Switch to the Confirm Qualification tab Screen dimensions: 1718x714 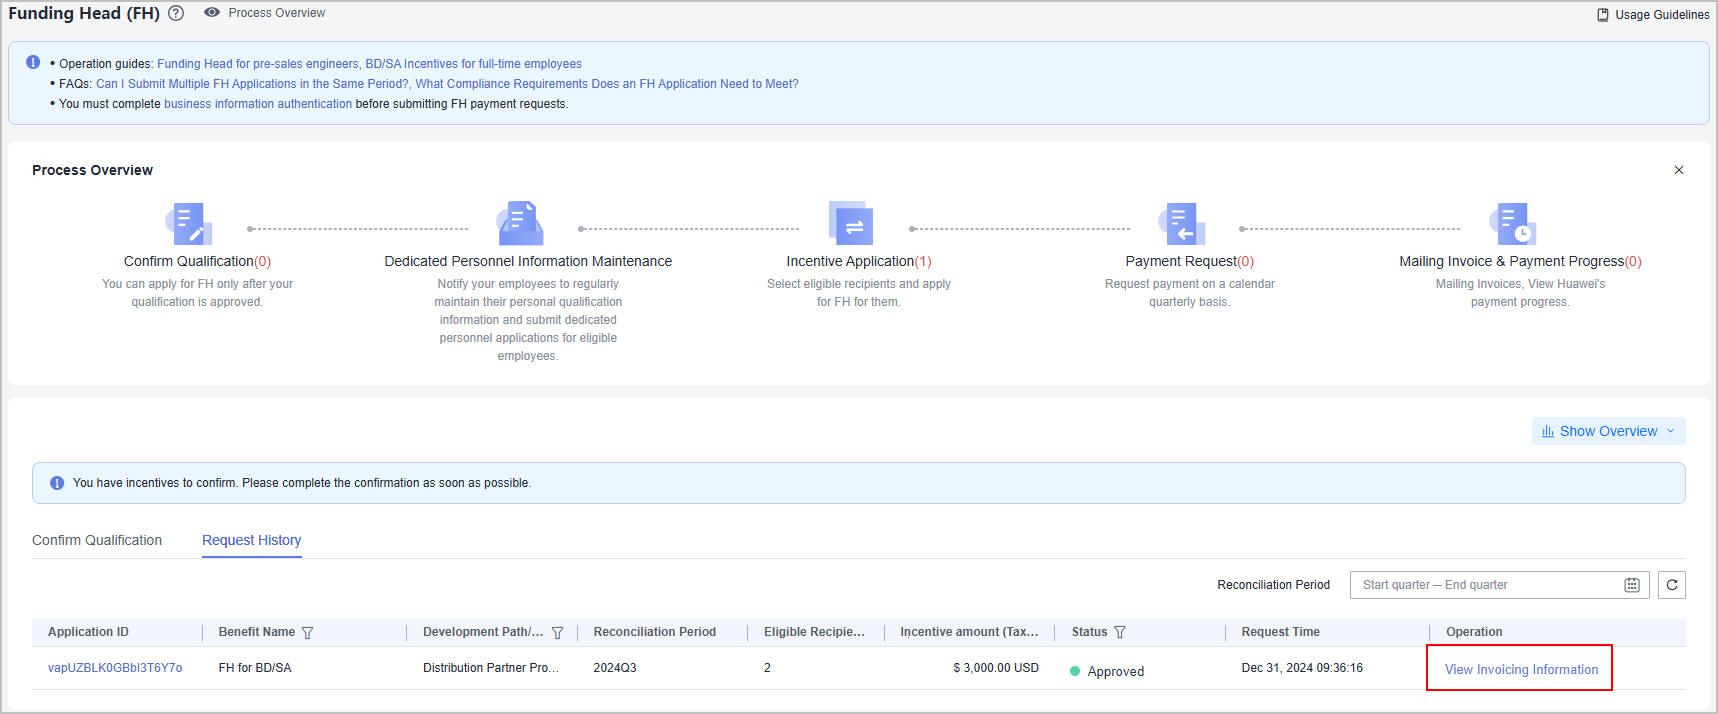point(97,540)
